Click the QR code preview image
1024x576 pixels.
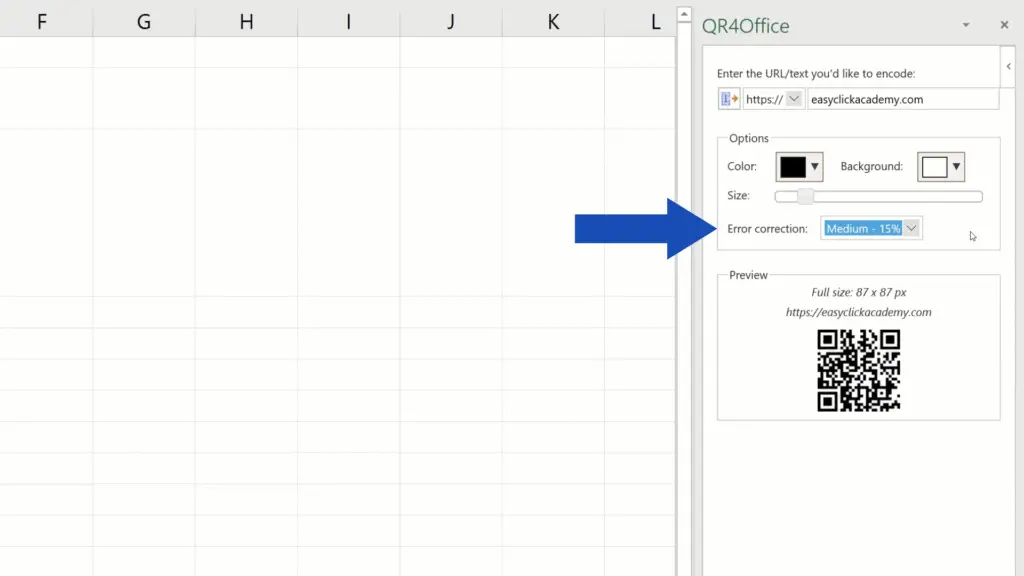[x=858, y=370]
